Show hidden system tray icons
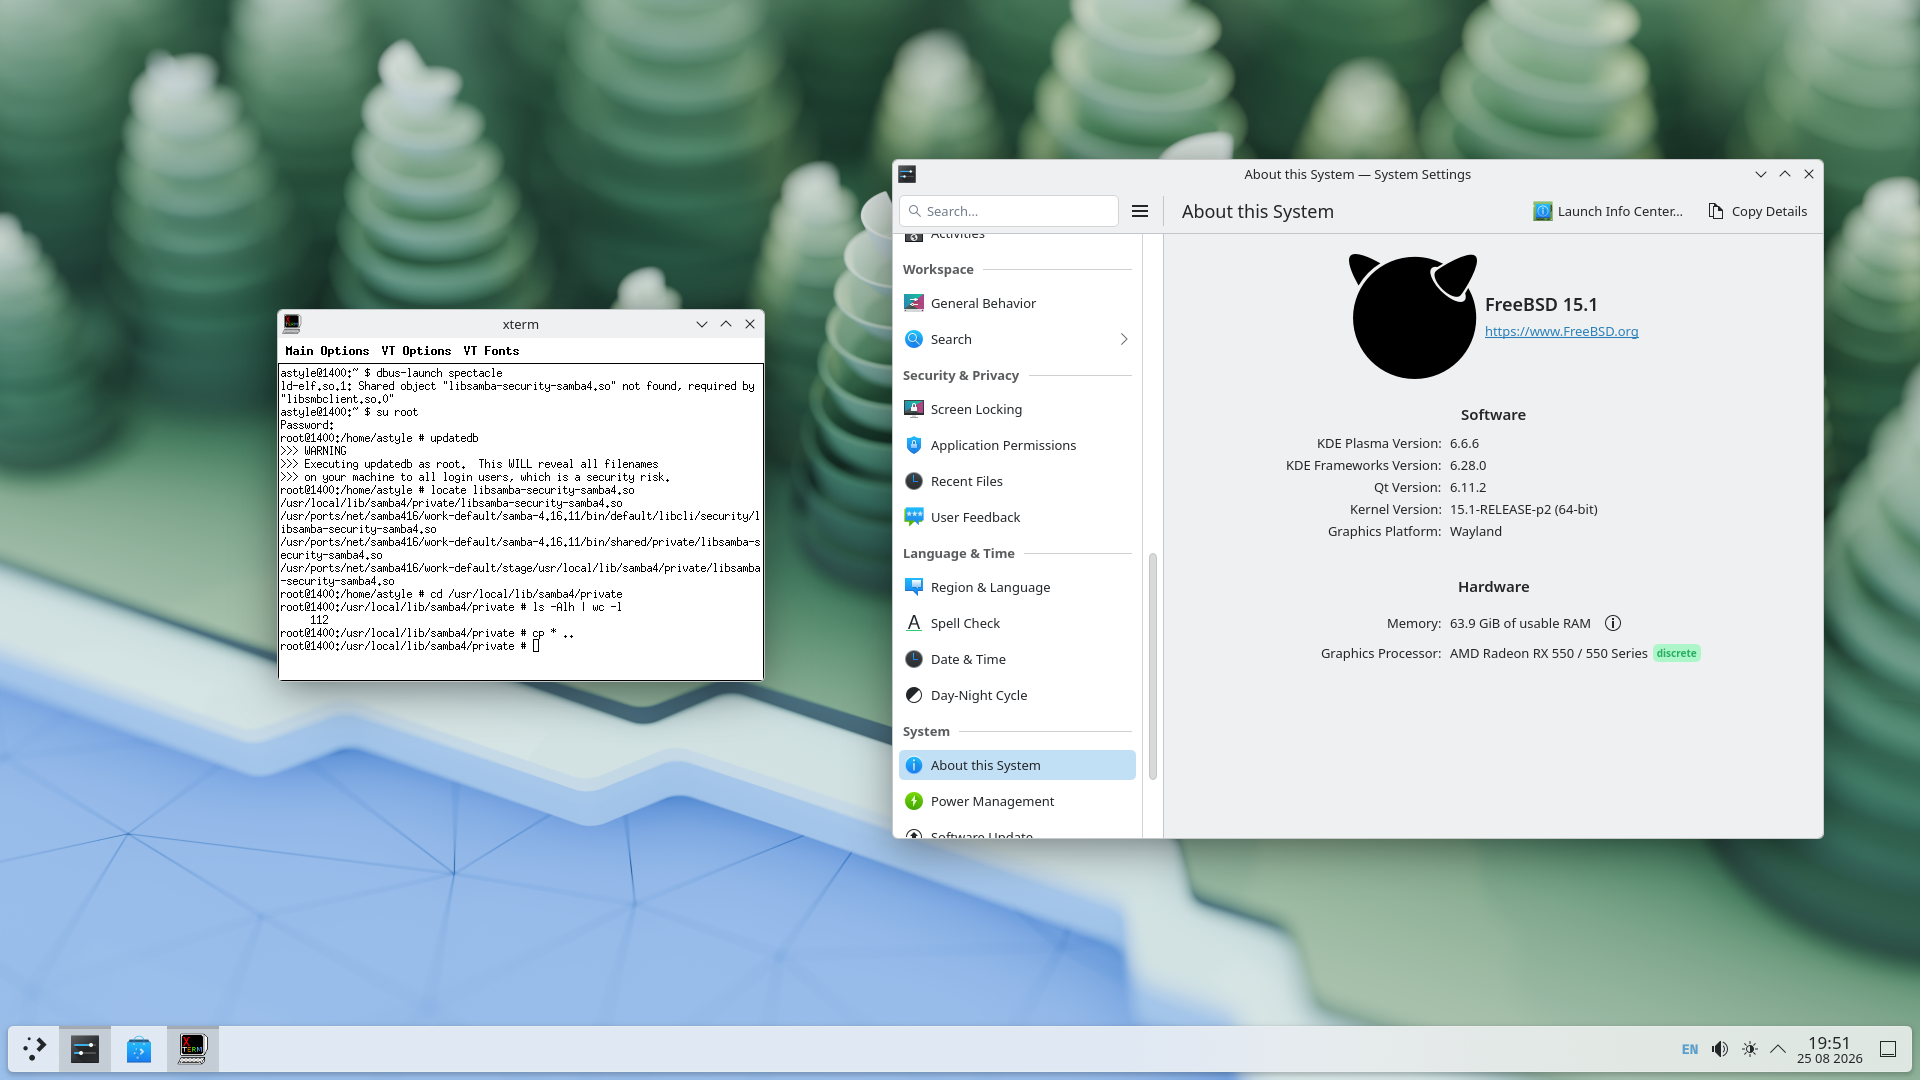1920x1080 pixels. (1778, 1049)
